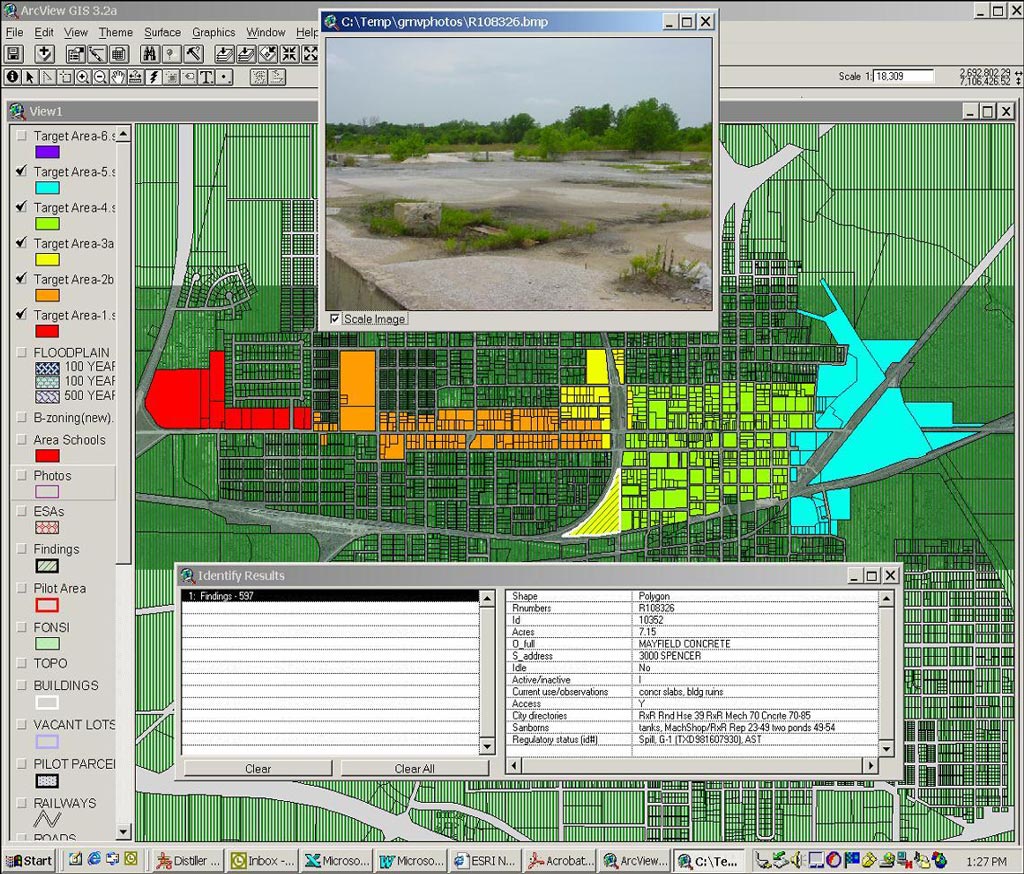The image size is (1024, 874).
Task: Turn on the FLOODPLAIN theme checkbox
Action: (x=22, y=352)
